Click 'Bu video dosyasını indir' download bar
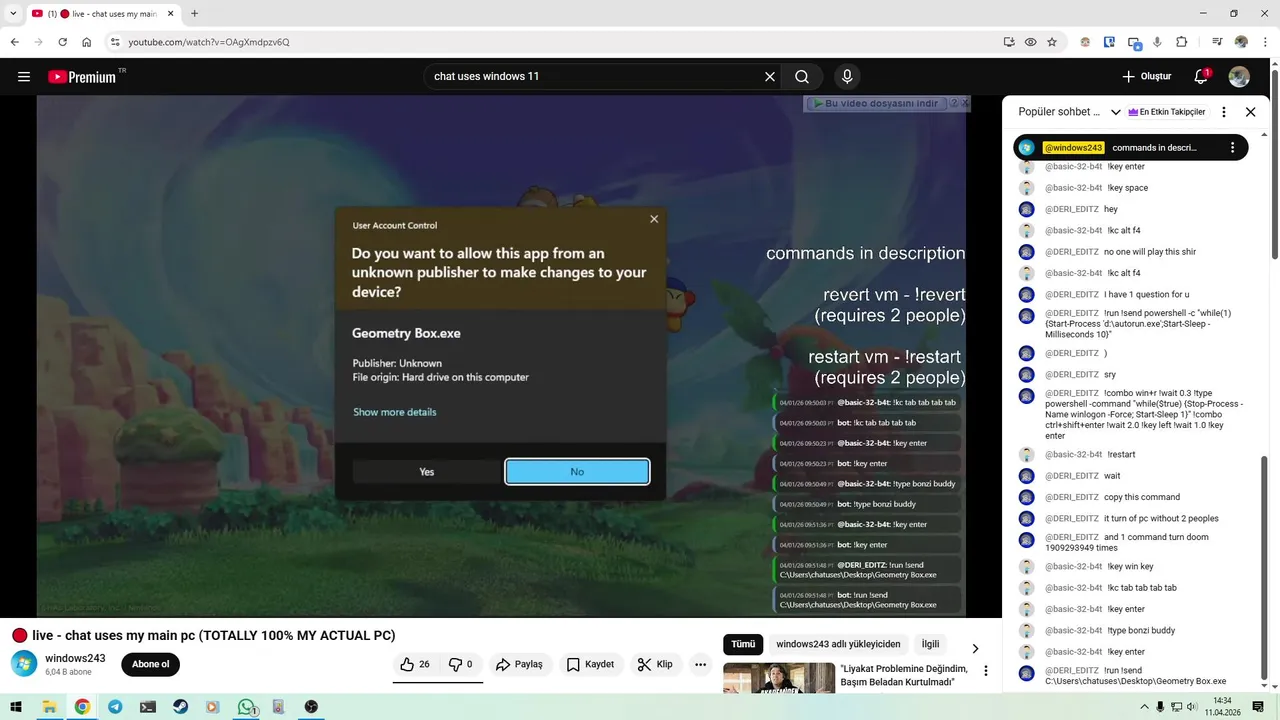 pyautogui.click(x=877, y=103)
